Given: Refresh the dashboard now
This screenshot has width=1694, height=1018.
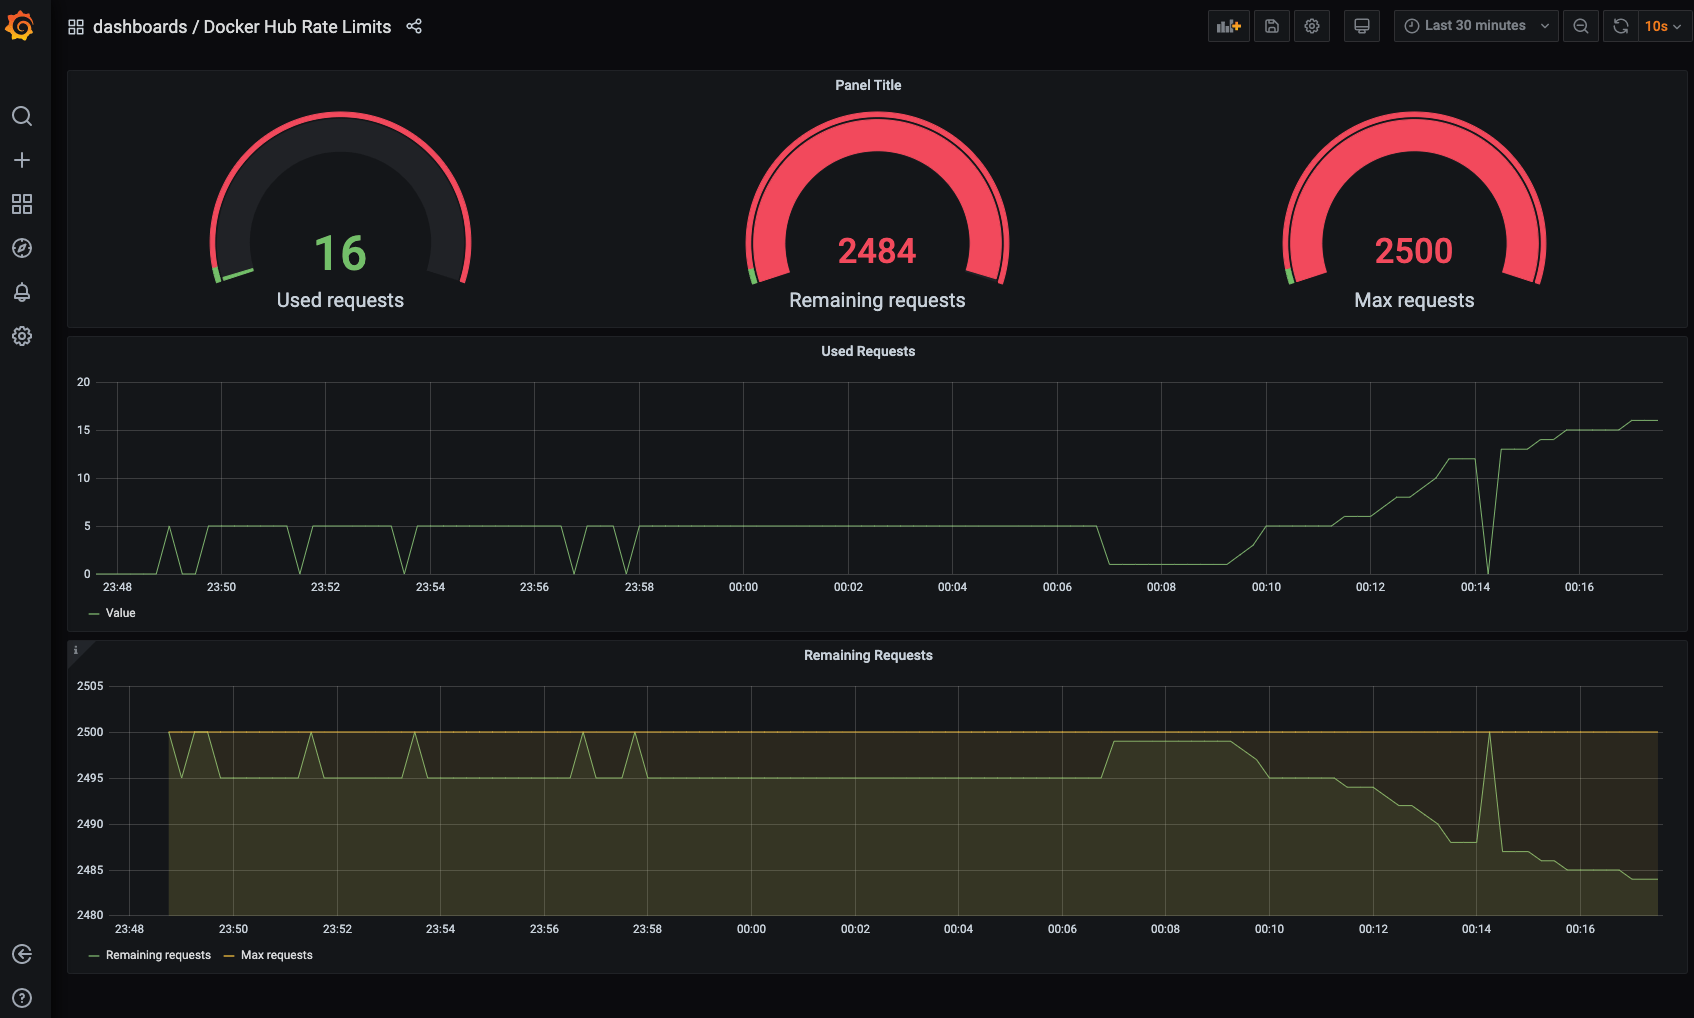Looking at the screenshot, I should 1621,26.
